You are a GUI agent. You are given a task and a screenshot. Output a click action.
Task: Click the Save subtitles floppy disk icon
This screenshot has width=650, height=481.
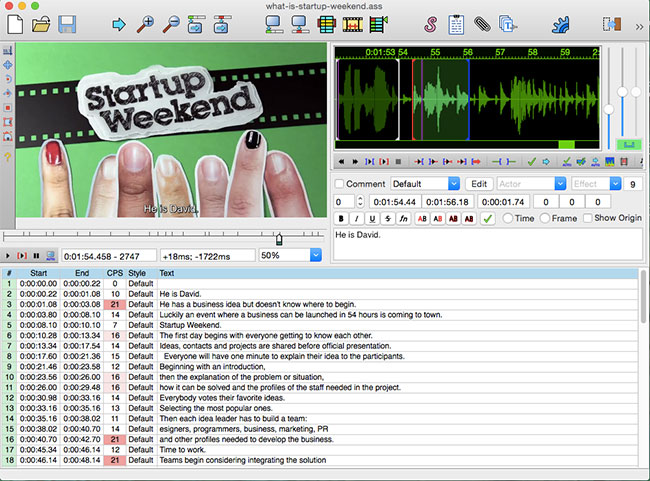pos(68,24)
